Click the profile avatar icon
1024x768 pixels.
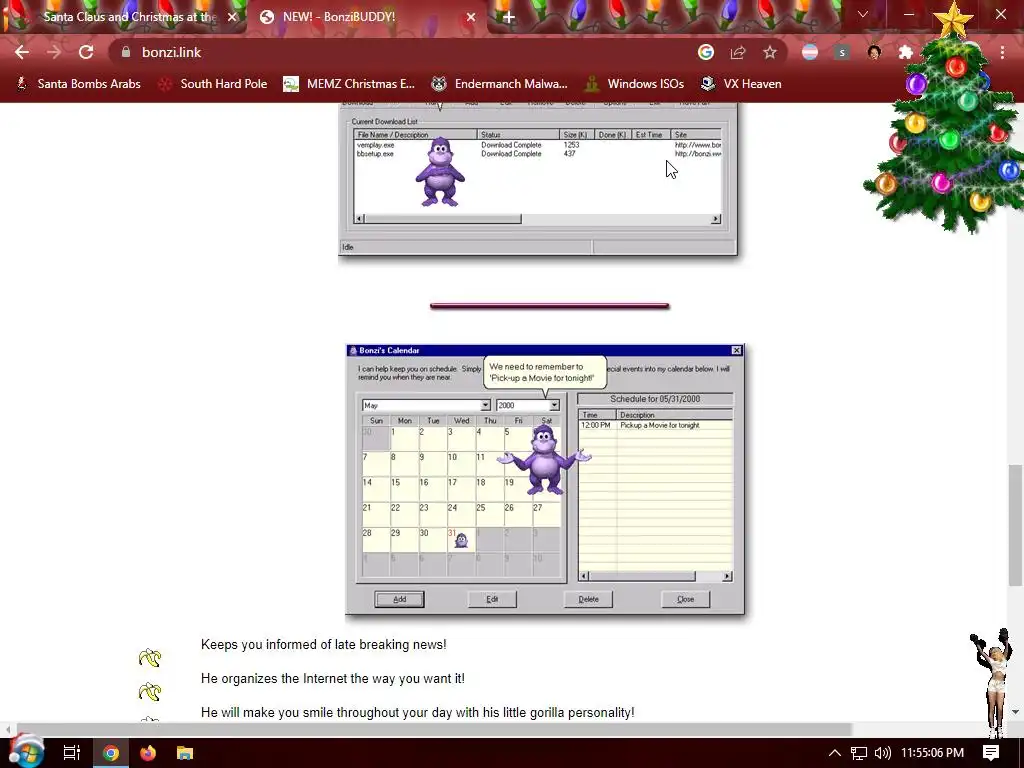(x=874, y=52)
